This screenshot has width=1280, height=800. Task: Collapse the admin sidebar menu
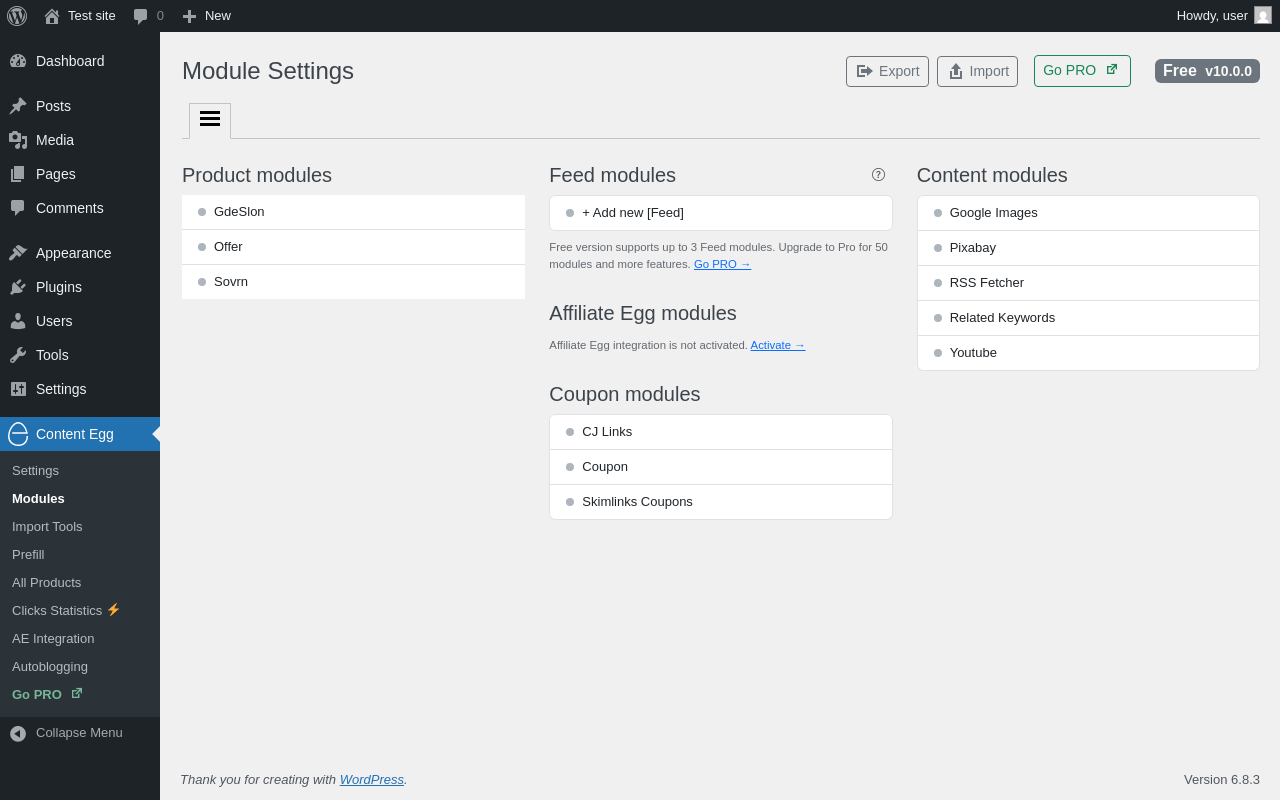point(66,733)
